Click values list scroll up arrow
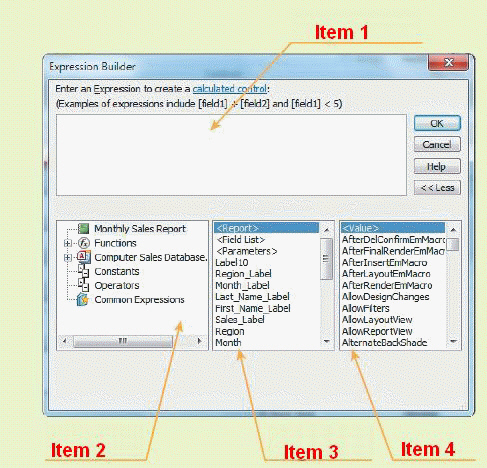 click(453, 229)
